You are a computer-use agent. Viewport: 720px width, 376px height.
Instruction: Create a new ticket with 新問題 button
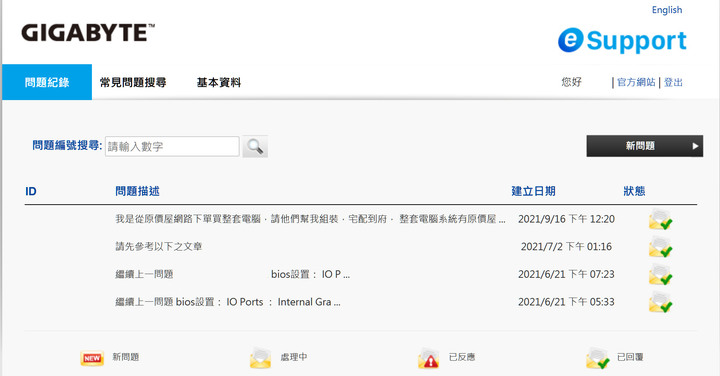tap(645, 146)
